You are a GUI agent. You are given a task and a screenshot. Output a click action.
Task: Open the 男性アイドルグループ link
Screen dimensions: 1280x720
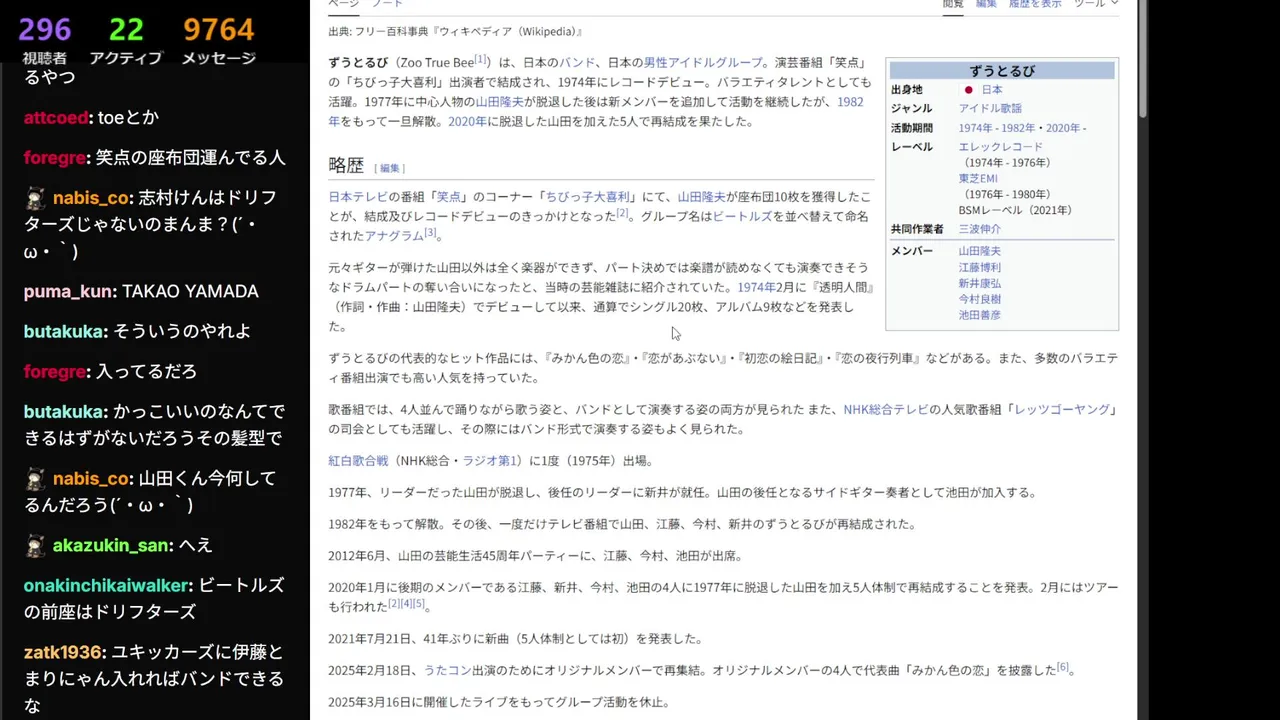[x=702, y=62]
